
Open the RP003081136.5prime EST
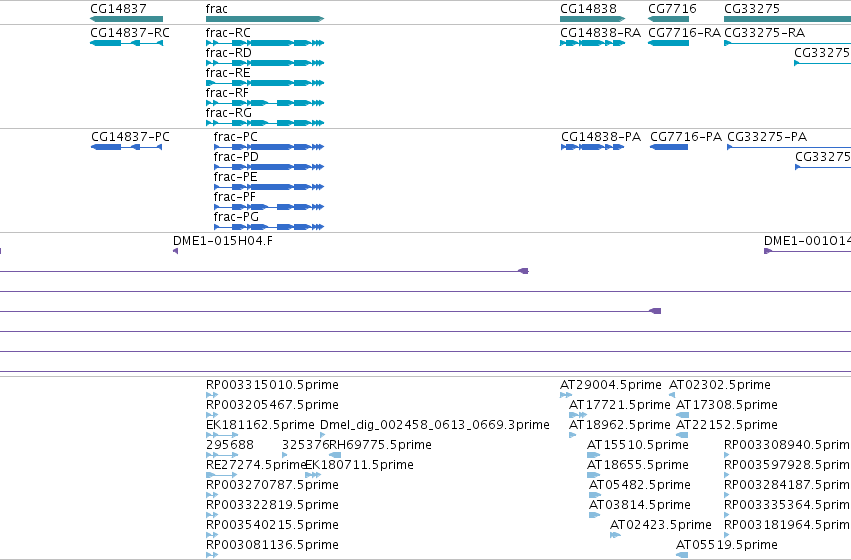tap(212, 555)
